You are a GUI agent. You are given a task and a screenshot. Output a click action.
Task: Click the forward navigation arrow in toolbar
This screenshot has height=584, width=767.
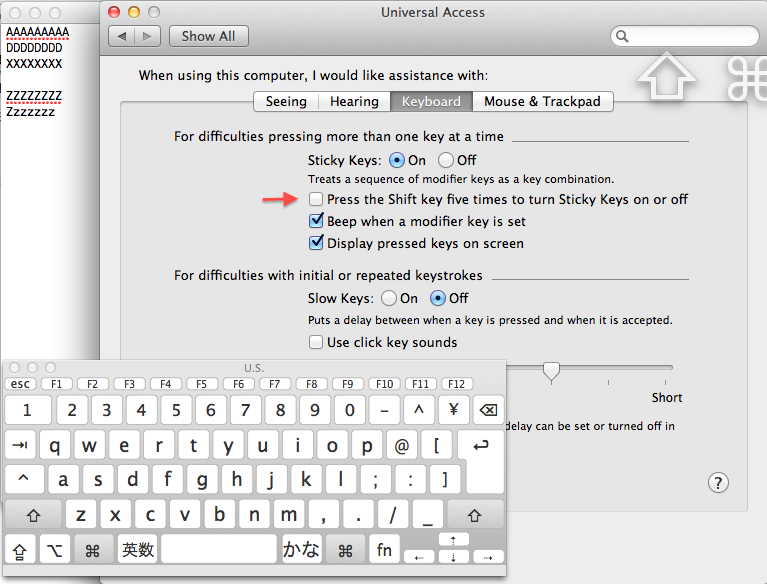pyautogui.click(x=148, y=36)
